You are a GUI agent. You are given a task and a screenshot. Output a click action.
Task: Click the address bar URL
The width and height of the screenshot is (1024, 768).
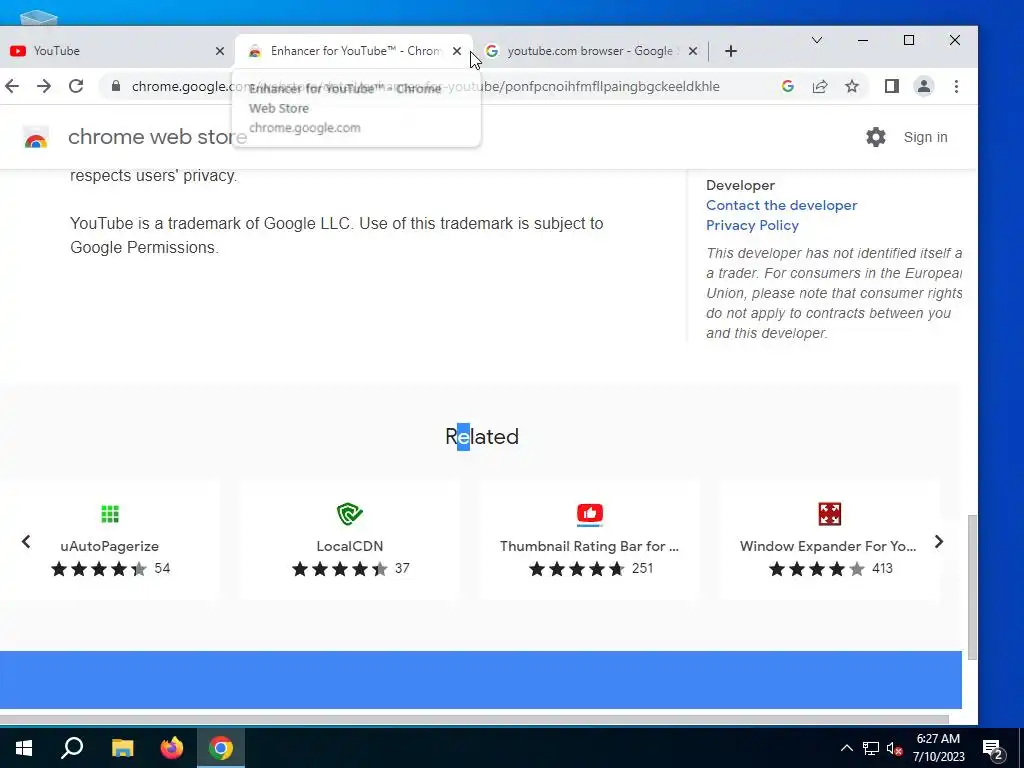(425, 86)
